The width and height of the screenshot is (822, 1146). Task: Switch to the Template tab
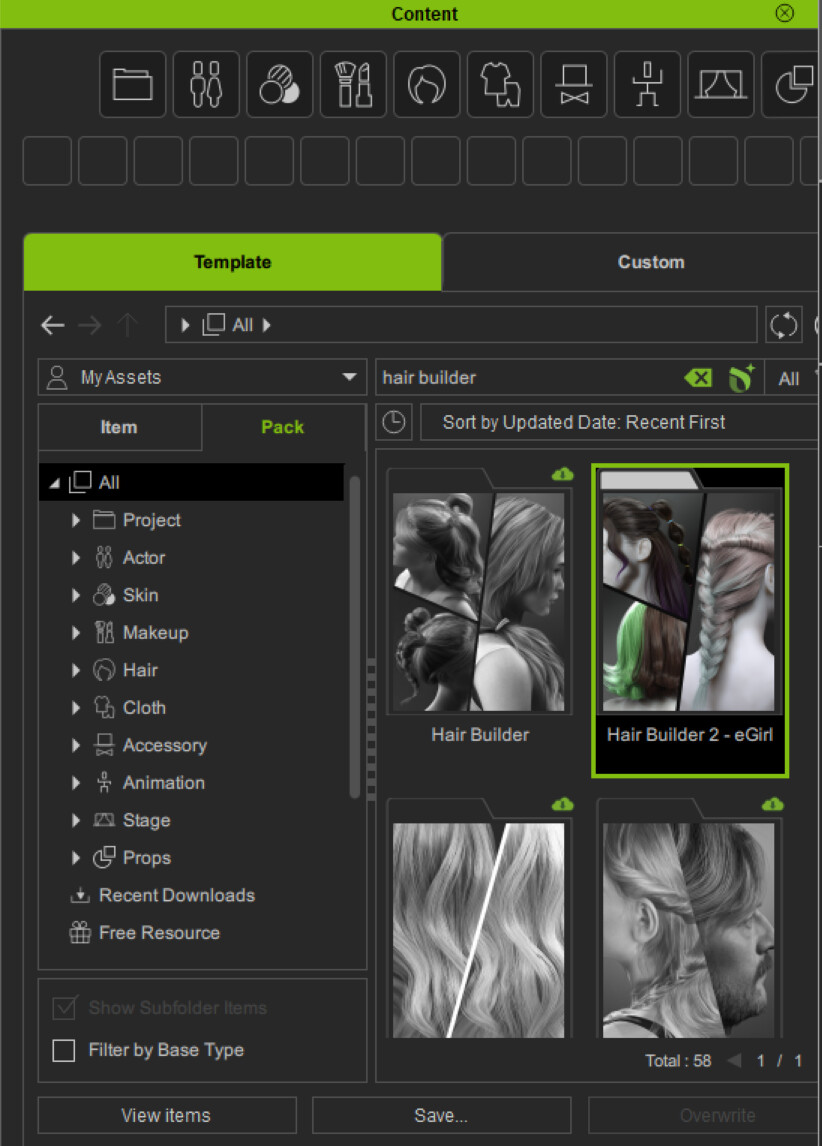point(232,262)
